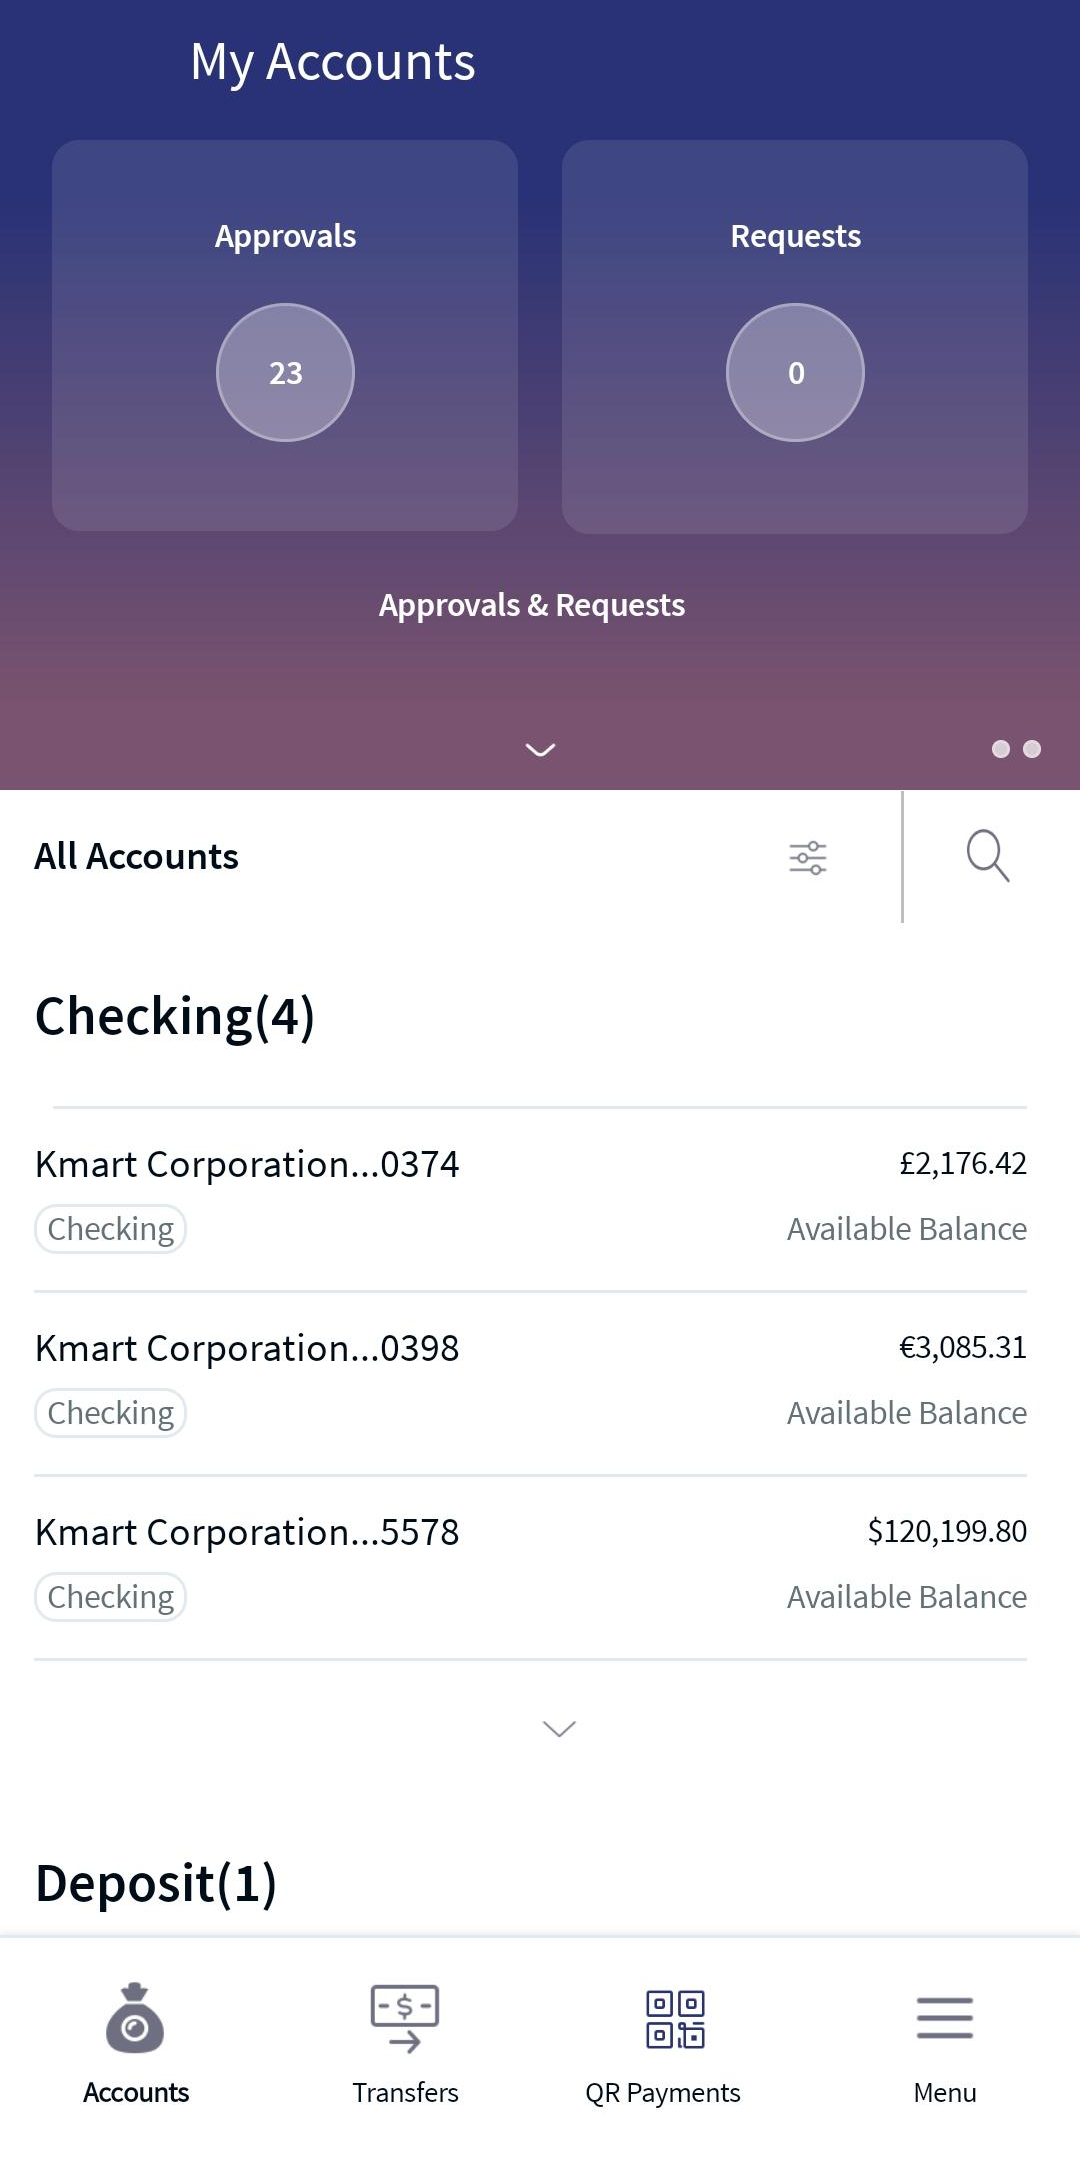
Task: Tap the Requests card
Action: click(x=795, y=336)
